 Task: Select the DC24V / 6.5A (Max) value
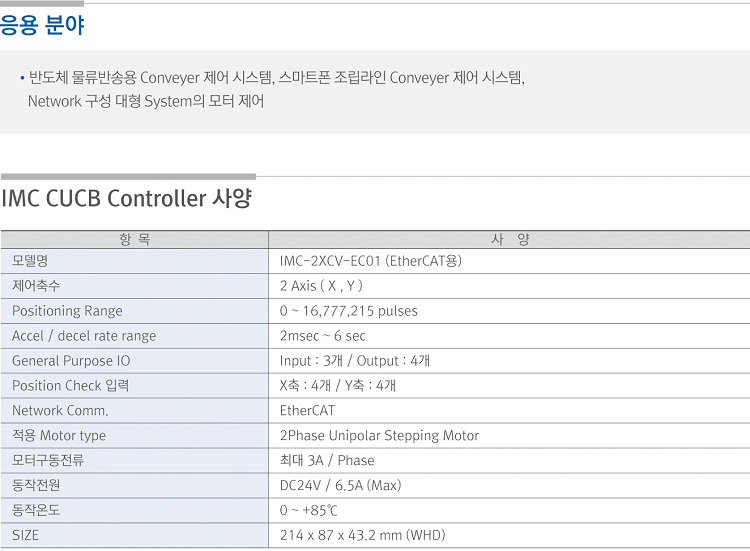[340, 486]
